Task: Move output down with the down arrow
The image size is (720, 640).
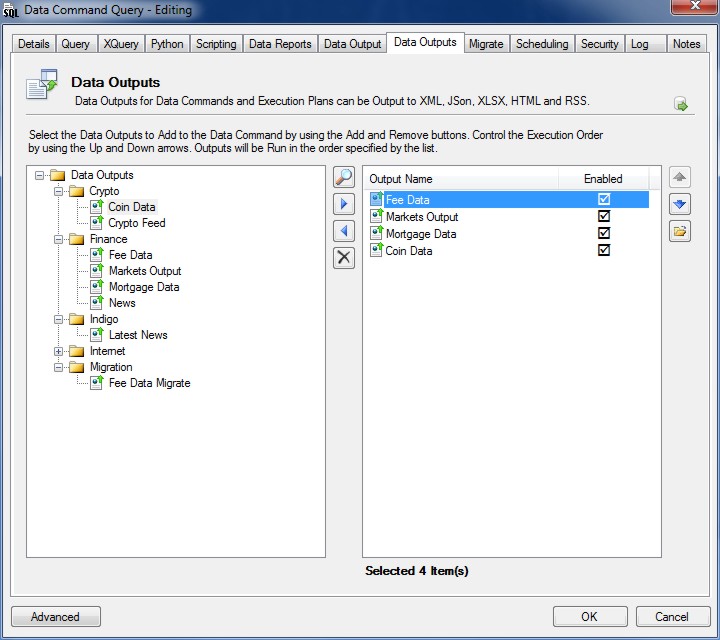Action: pos(680,205)
